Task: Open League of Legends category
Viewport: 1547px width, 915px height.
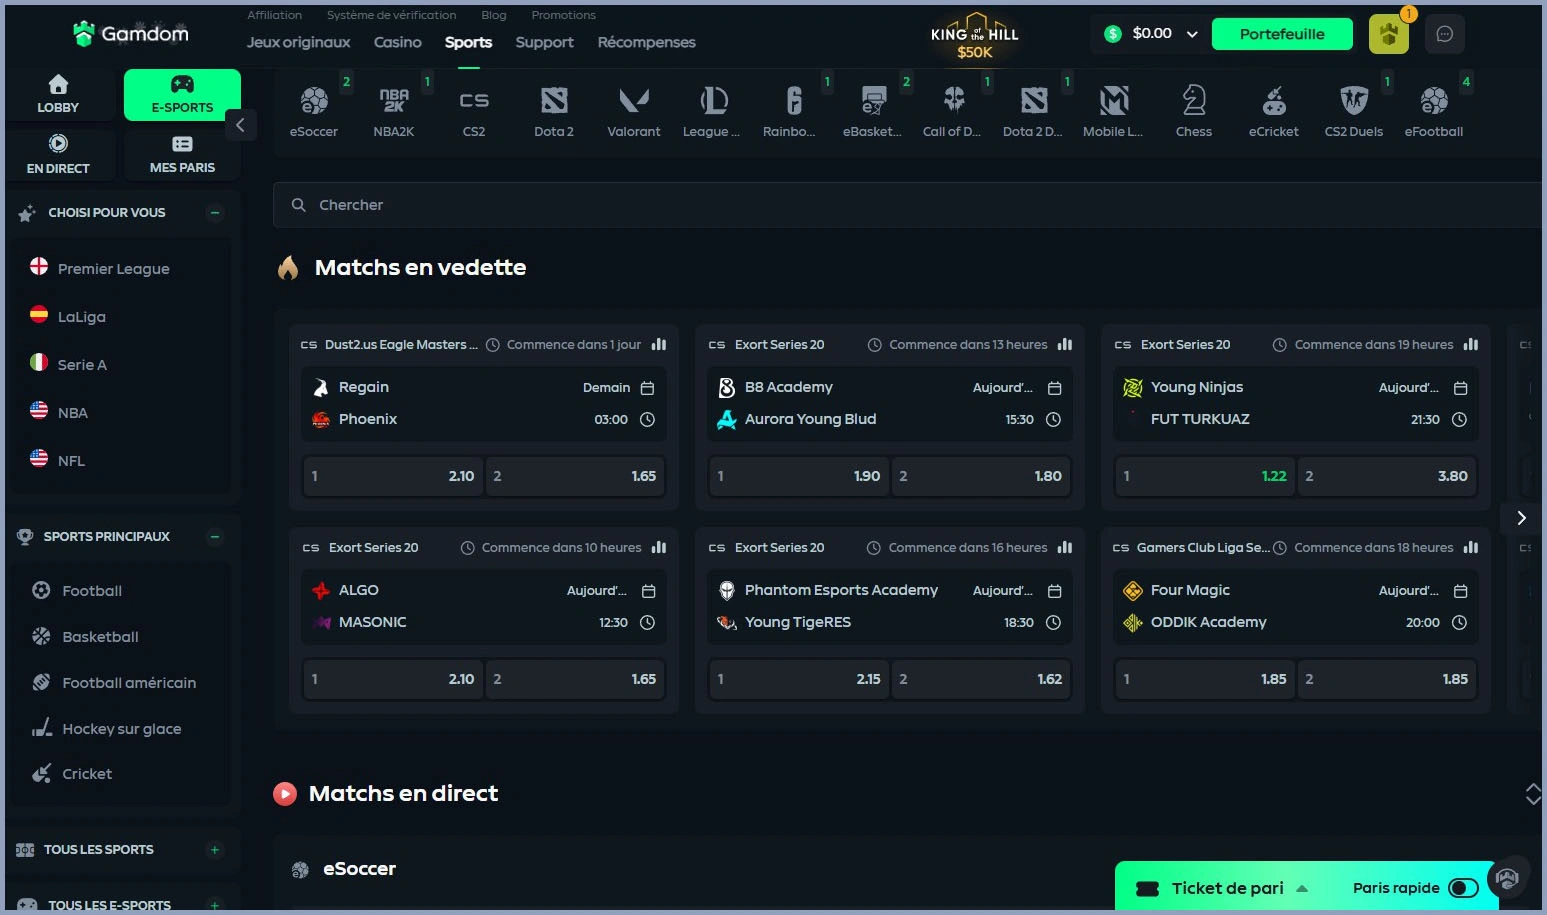Action: [714, 101]
